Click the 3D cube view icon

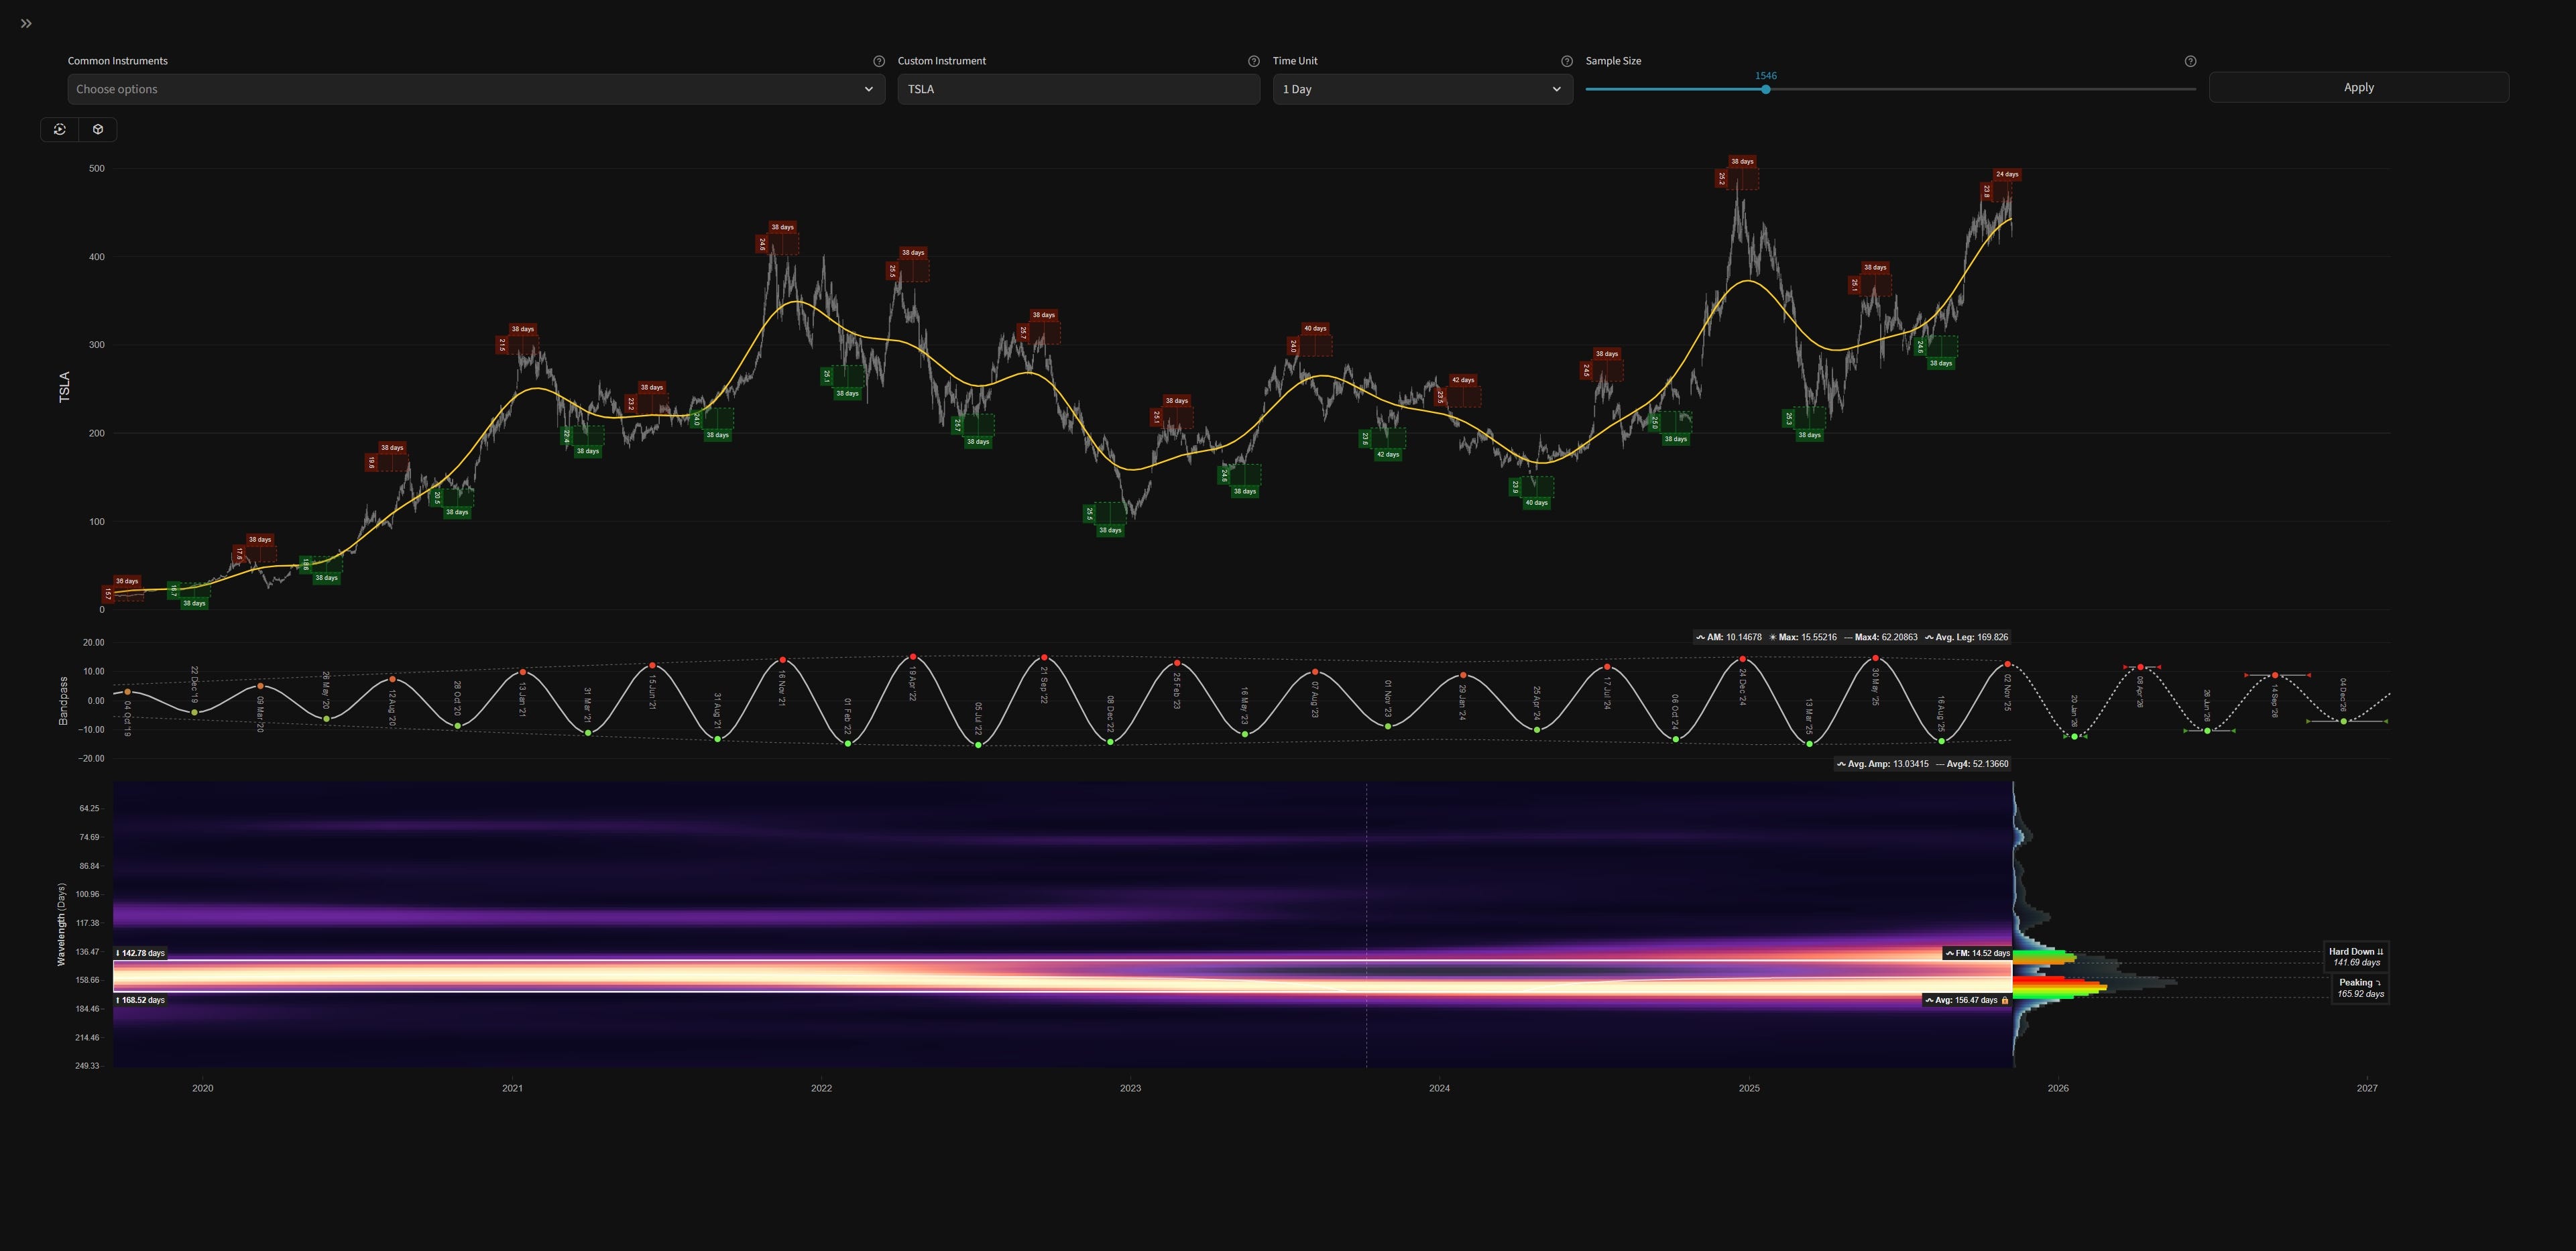98,129
